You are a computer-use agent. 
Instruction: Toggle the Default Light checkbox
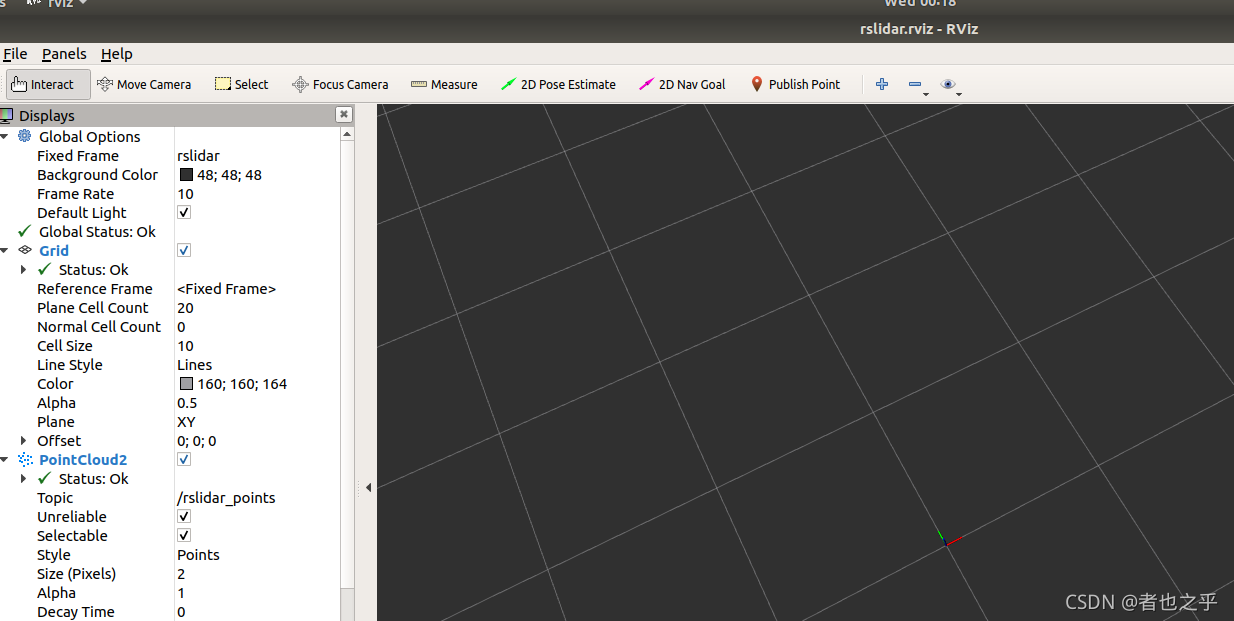(184, 212)
